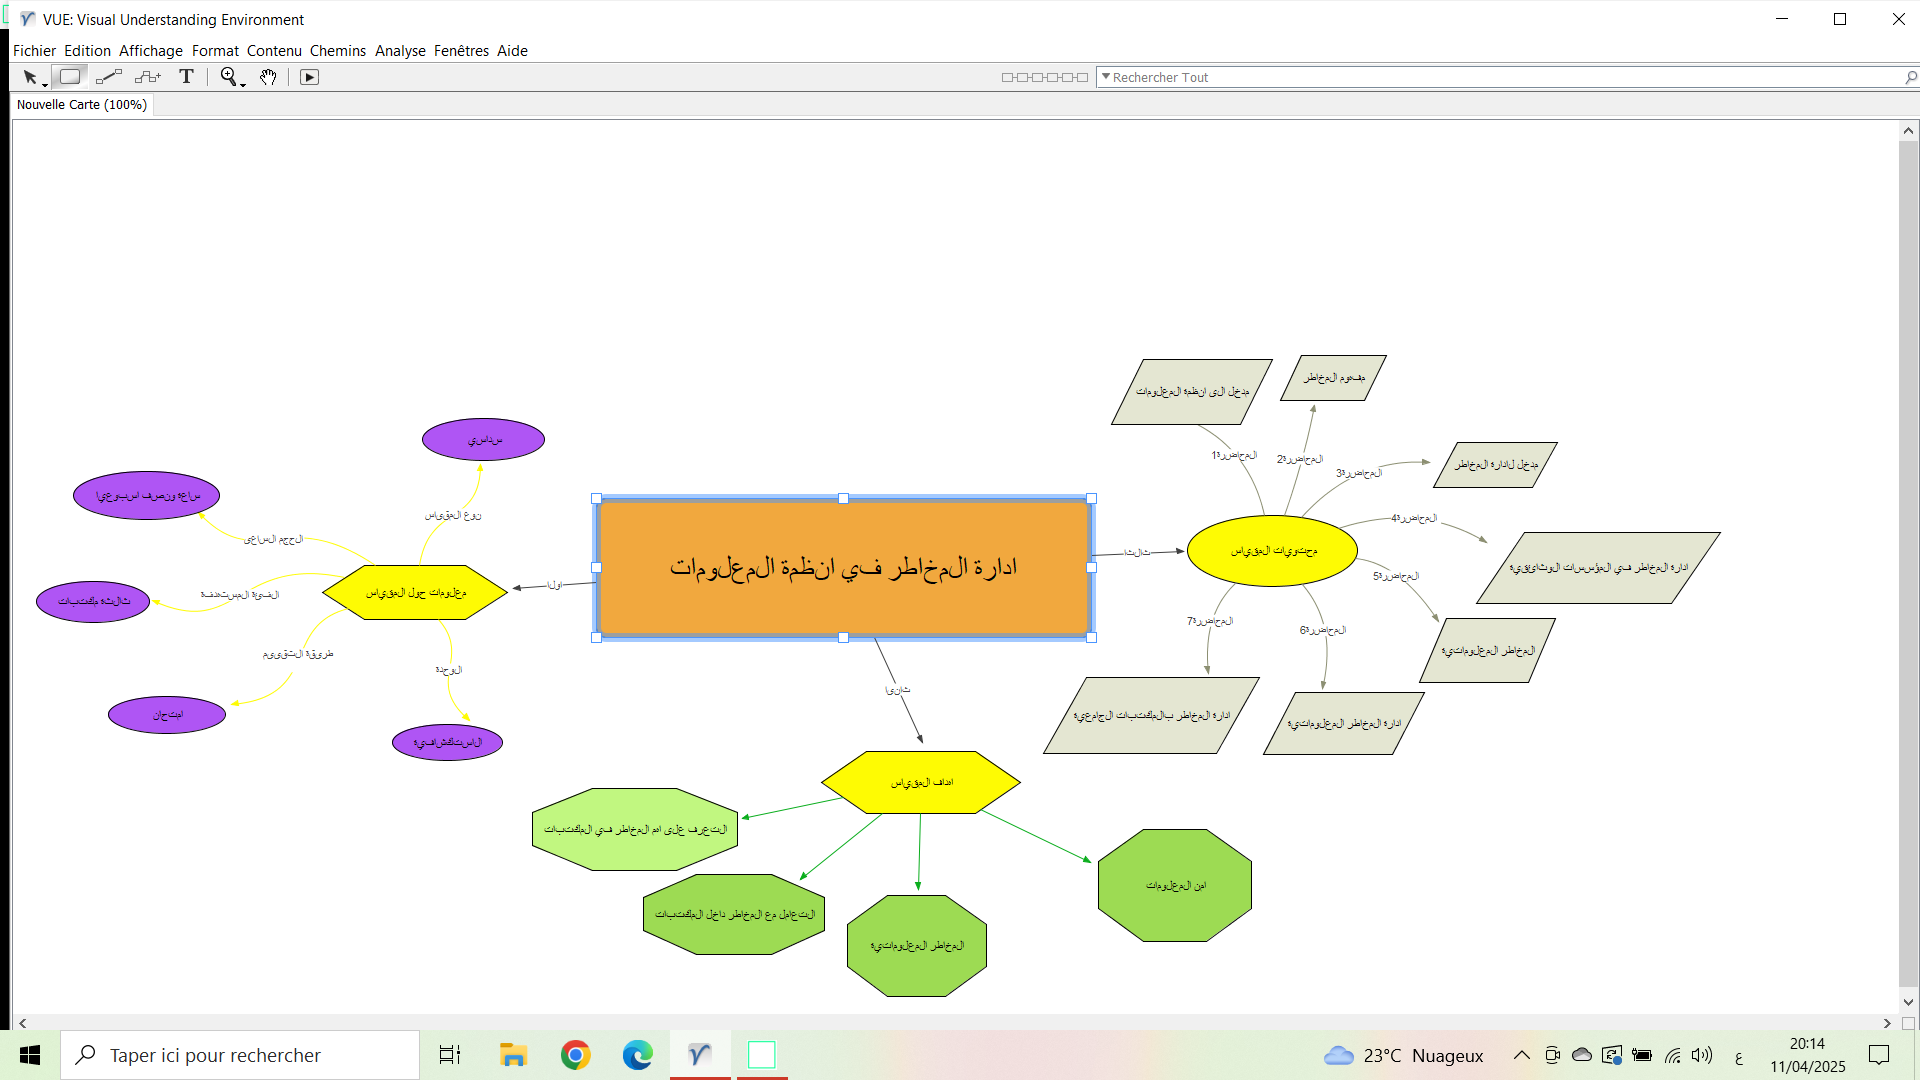Click the search magnifier icon
Screen dimensions: 1920x1080
point(1910,77)
